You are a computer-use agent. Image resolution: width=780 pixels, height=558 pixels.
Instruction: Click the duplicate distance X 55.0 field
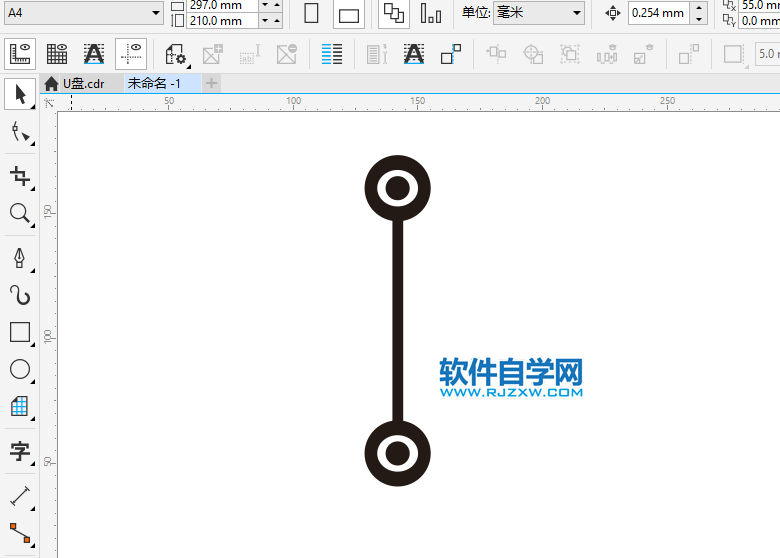coord(759,5)
